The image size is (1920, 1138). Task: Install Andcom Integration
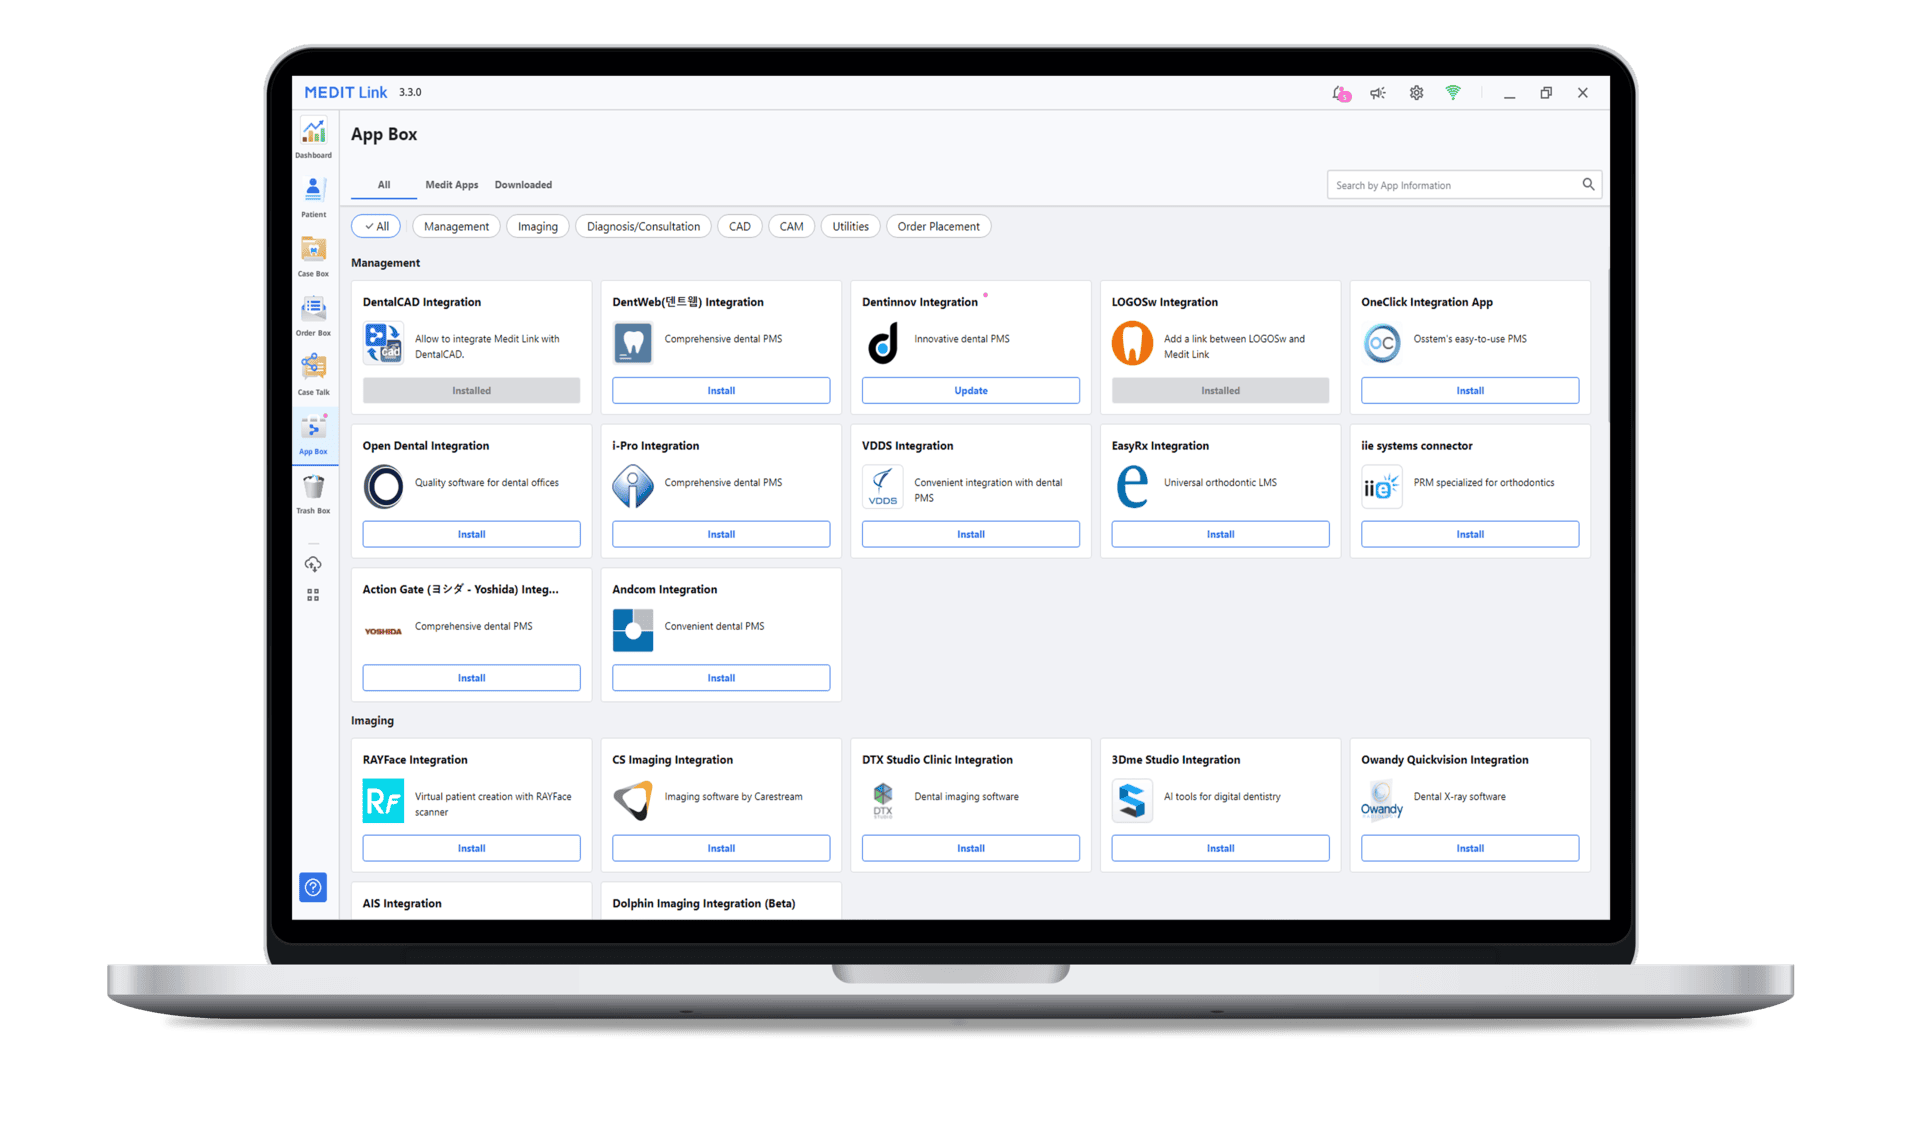pyautogui.click(x=721, y=678)
